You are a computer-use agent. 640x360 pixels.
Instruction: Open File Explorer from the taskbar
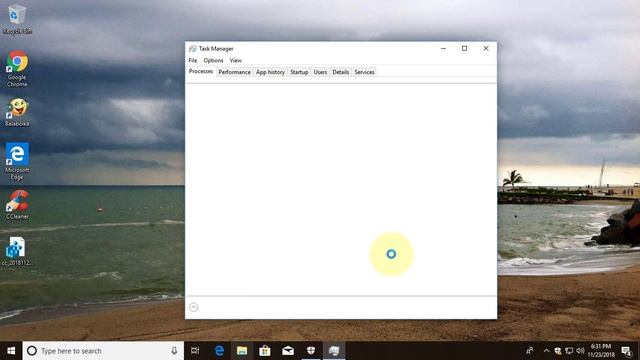point(242,351)
